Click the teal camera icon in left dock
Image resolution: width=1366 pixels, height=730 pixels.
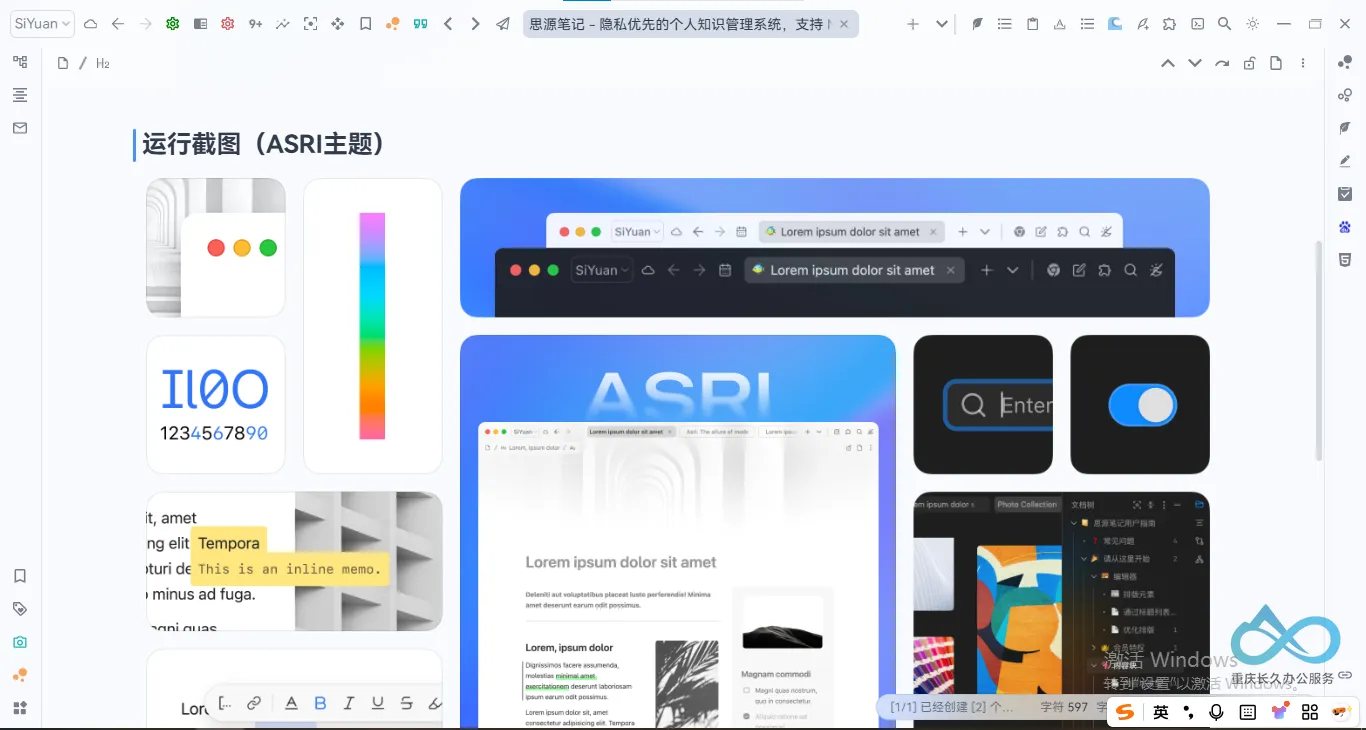point(20,642)
